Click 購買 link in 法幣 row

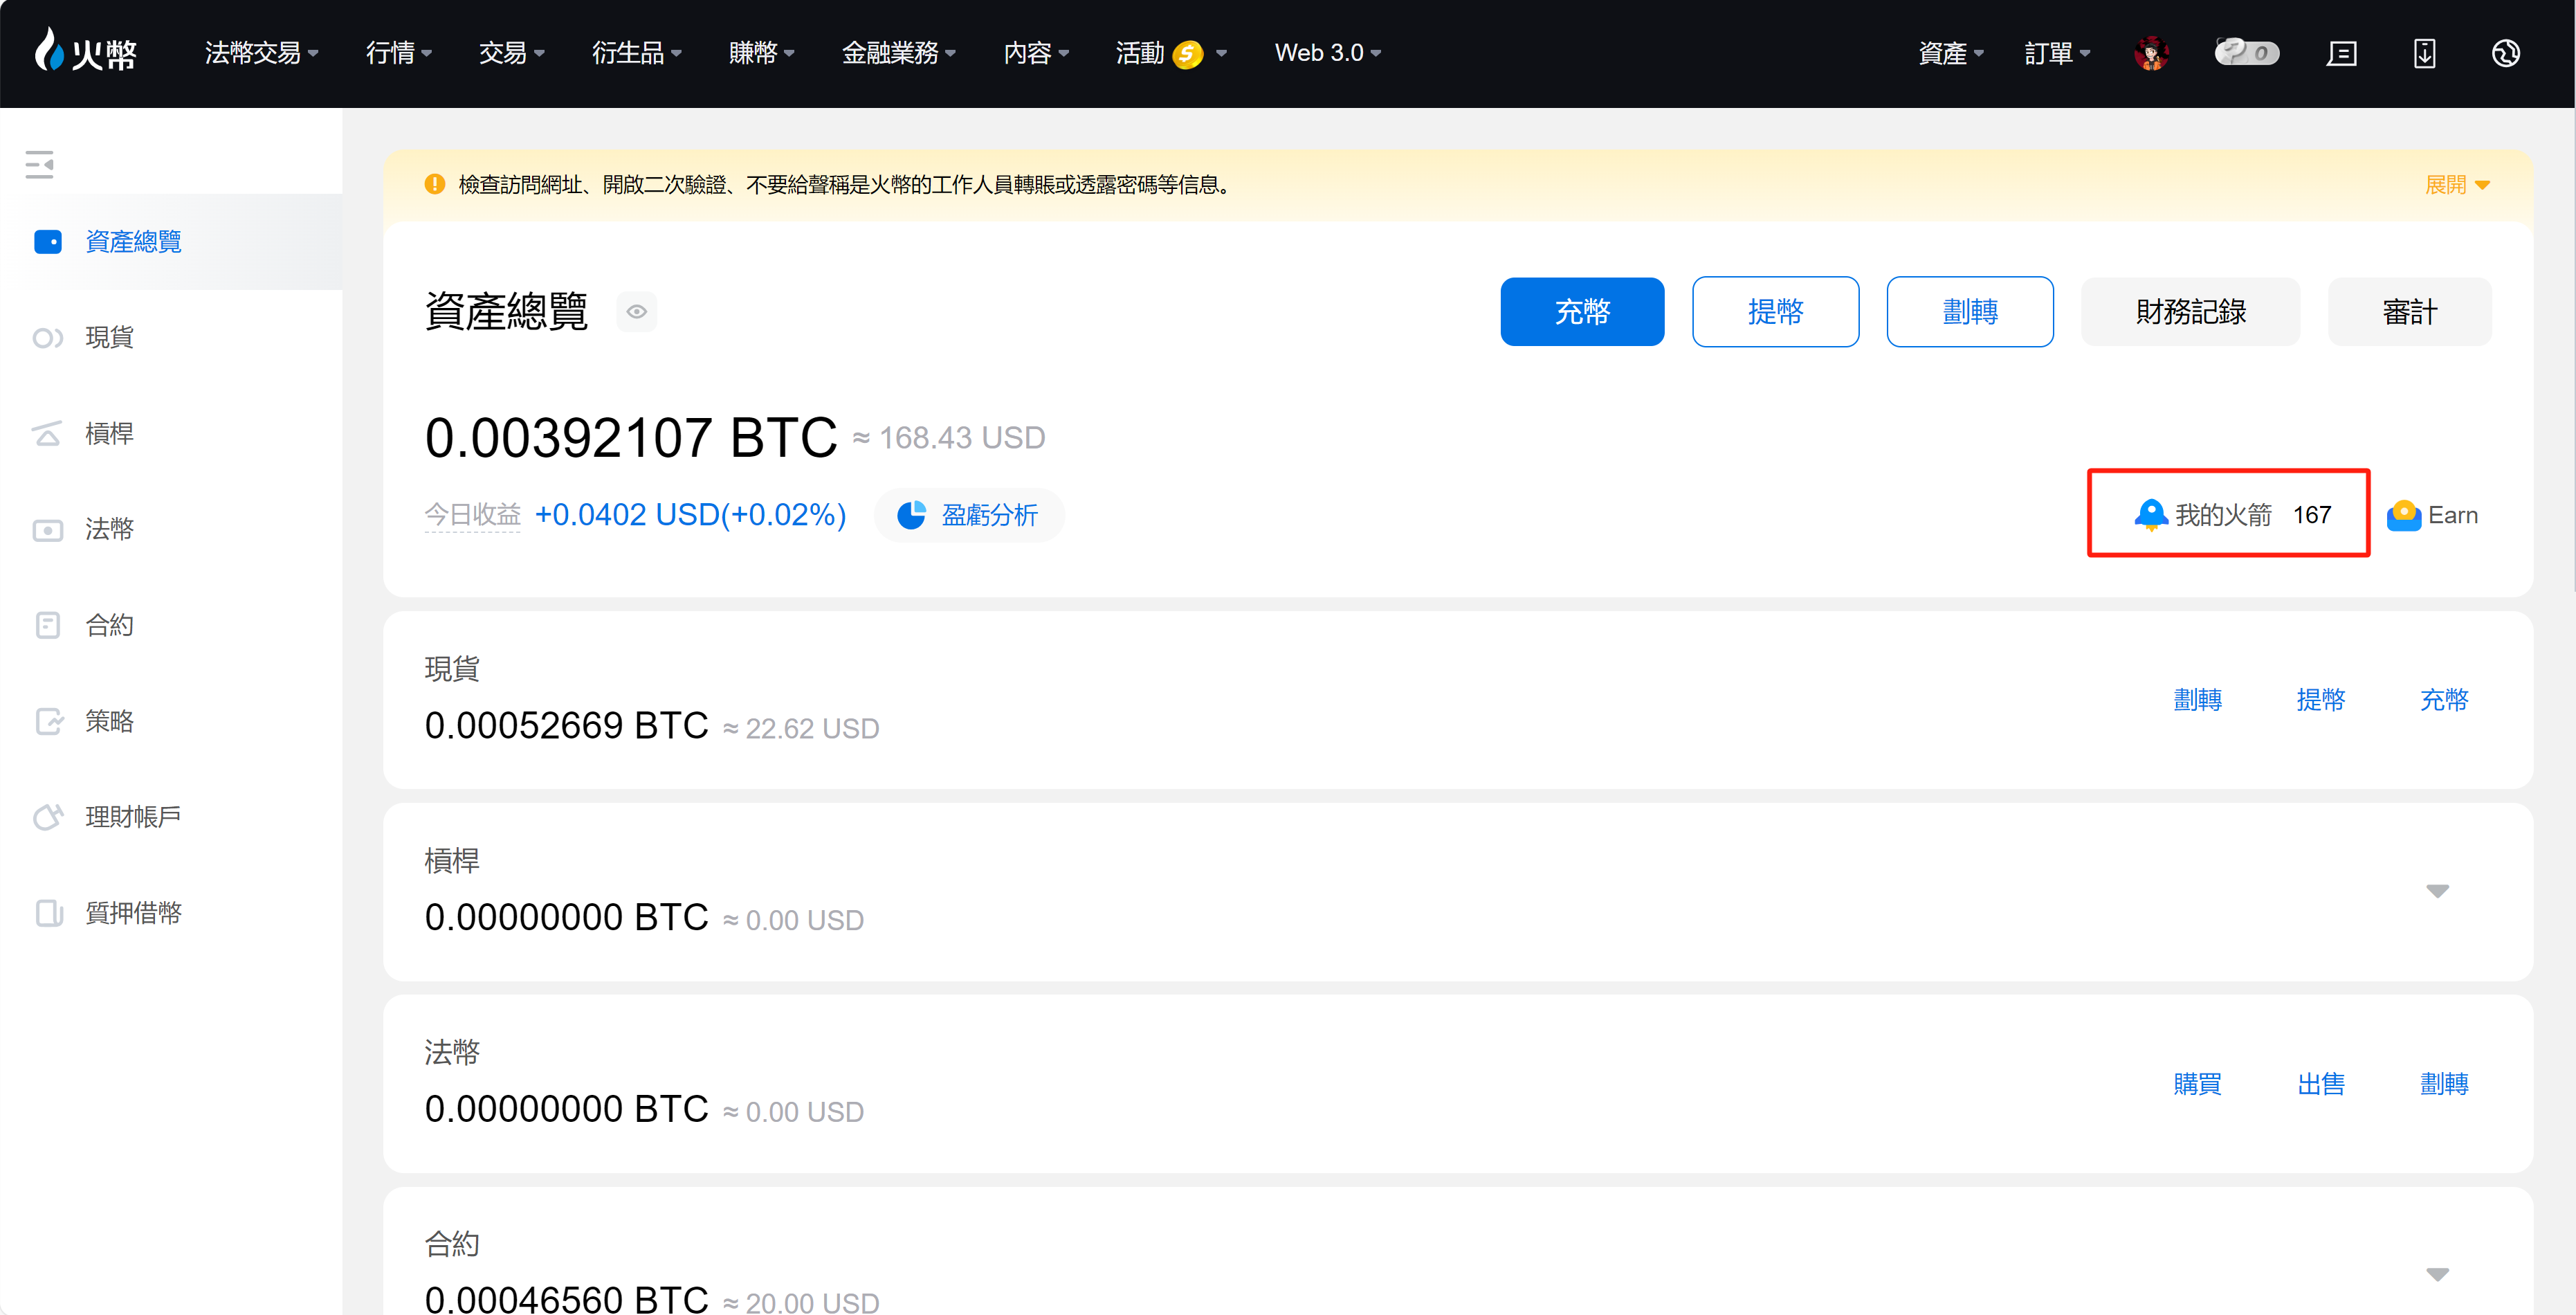2198,1084
